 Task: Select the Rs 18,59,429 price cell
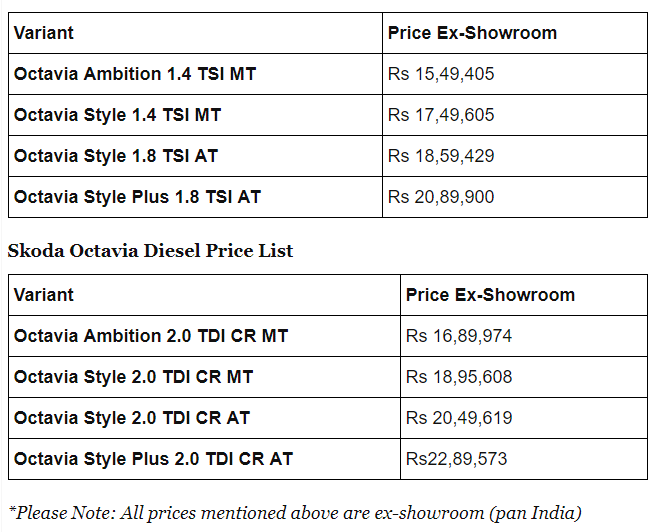(441, 156)
